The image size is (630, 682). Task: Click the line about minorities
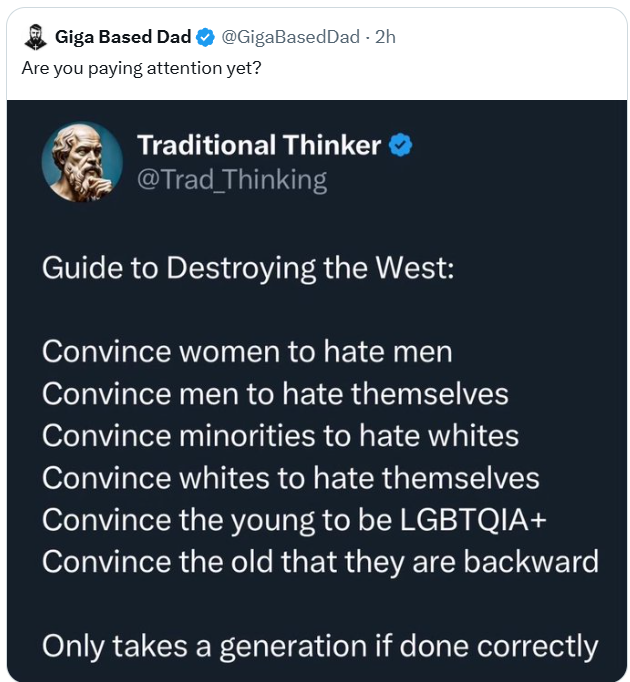280,436
